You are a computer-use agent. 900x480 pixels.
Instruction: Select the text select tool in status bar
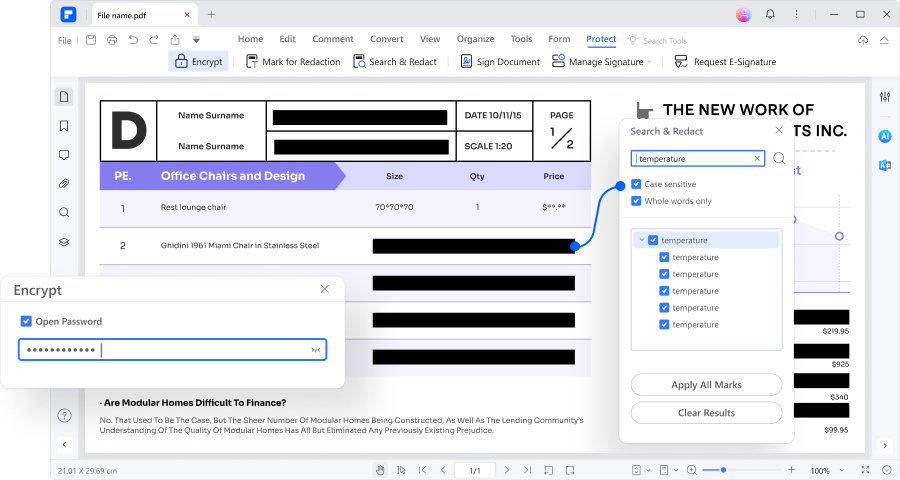pos(401,470)
